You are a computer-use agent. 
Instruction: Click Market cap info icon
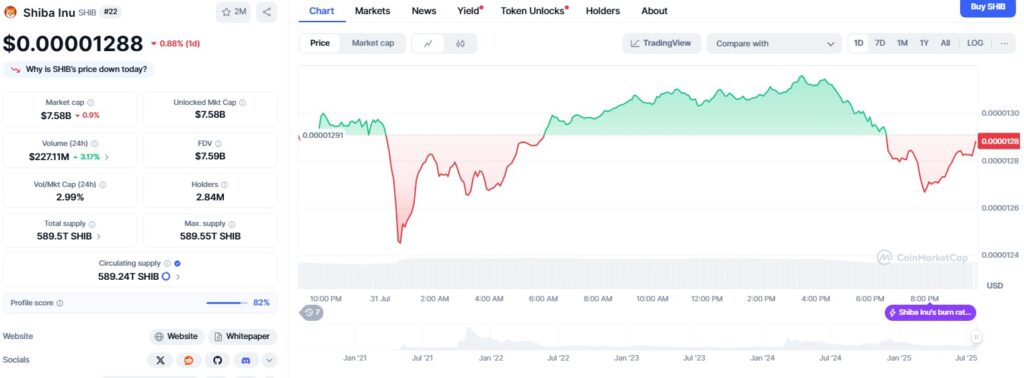[x=91, y=102]
